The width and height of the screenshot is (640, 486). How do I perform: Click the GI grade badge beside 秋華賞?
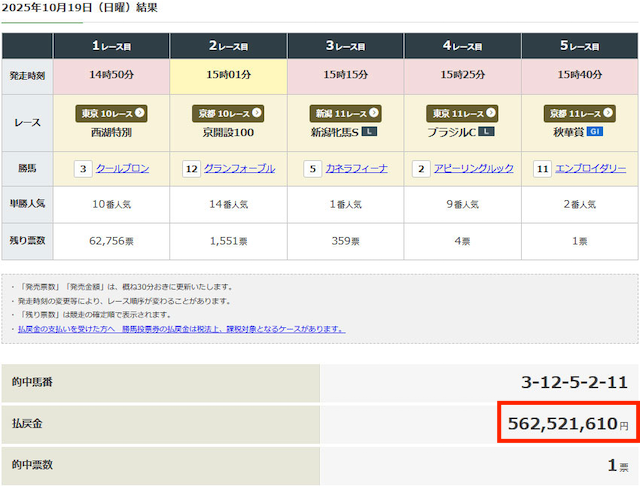pos(593,131)
